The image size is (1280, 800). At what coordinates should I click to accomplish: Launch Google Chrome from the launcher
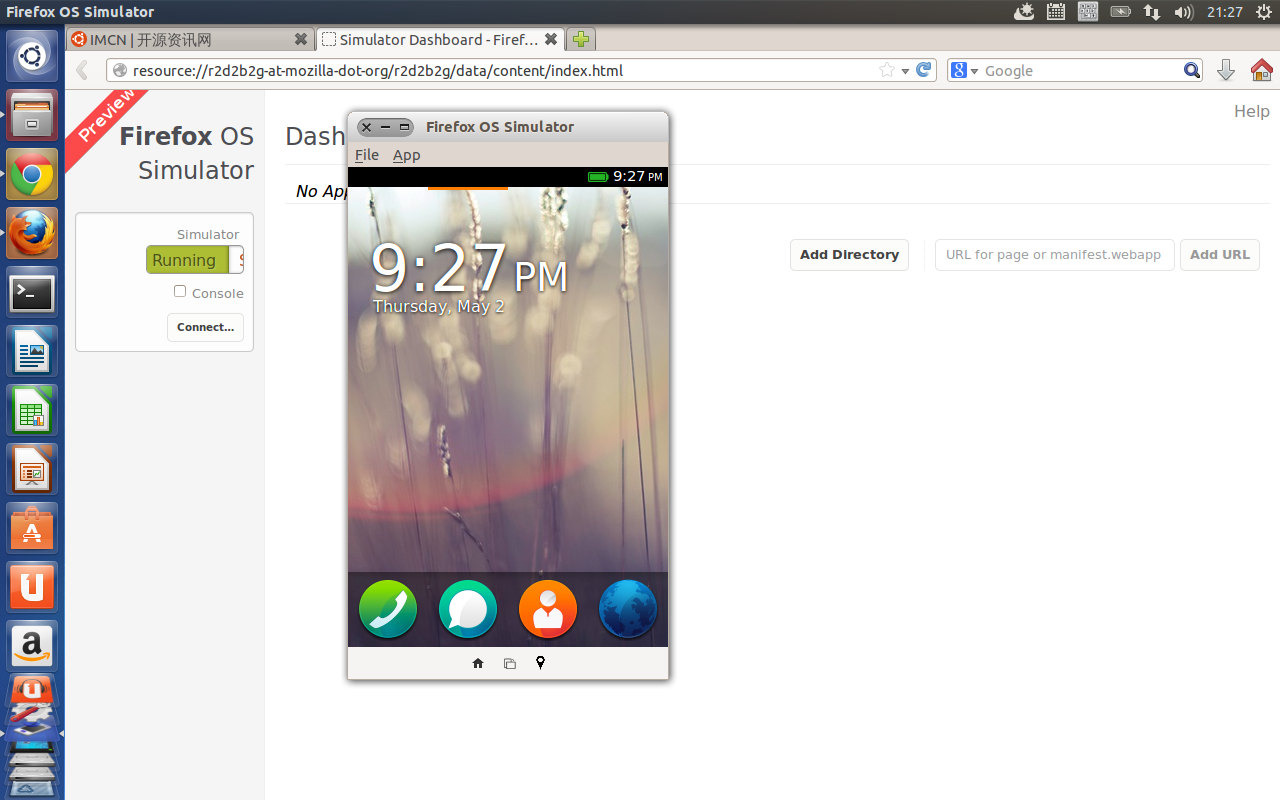click(x=32, y=175)
